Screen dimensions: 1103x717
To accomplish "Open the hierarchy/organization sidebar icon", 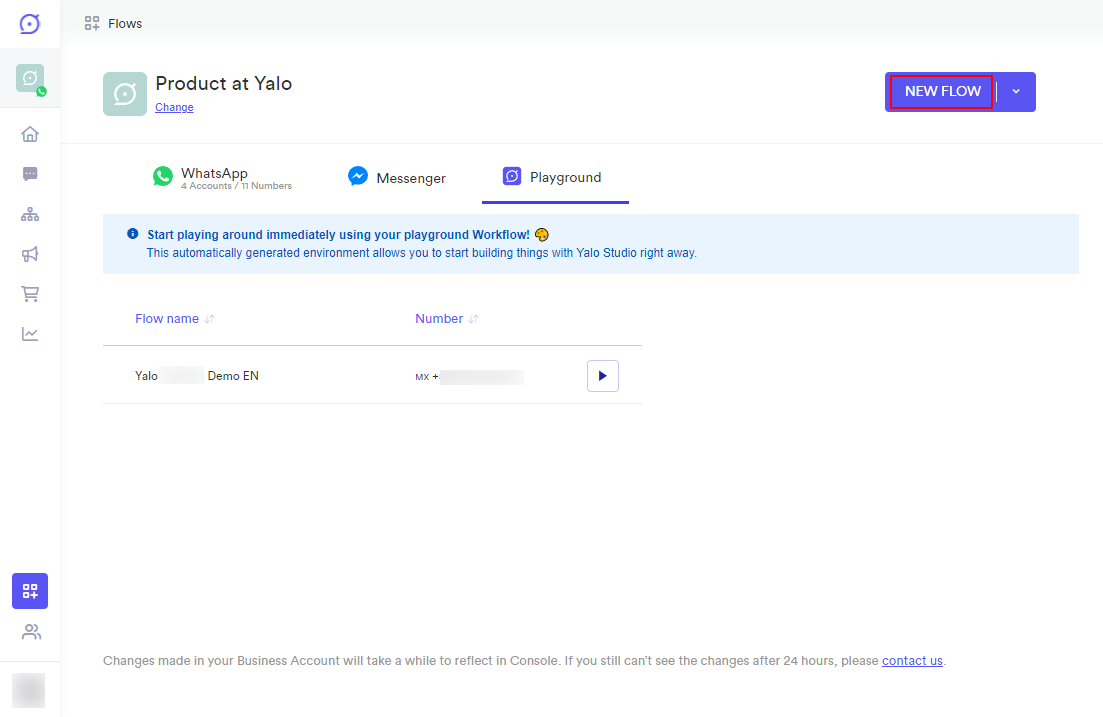I will tap(30, 214).
